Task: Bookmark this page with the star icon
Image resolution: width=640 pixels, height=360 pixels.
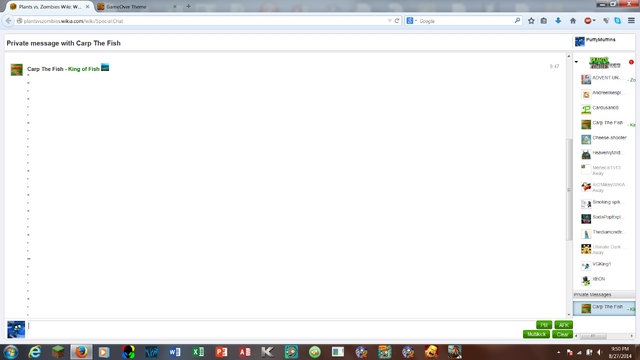Action: (531, 21)
